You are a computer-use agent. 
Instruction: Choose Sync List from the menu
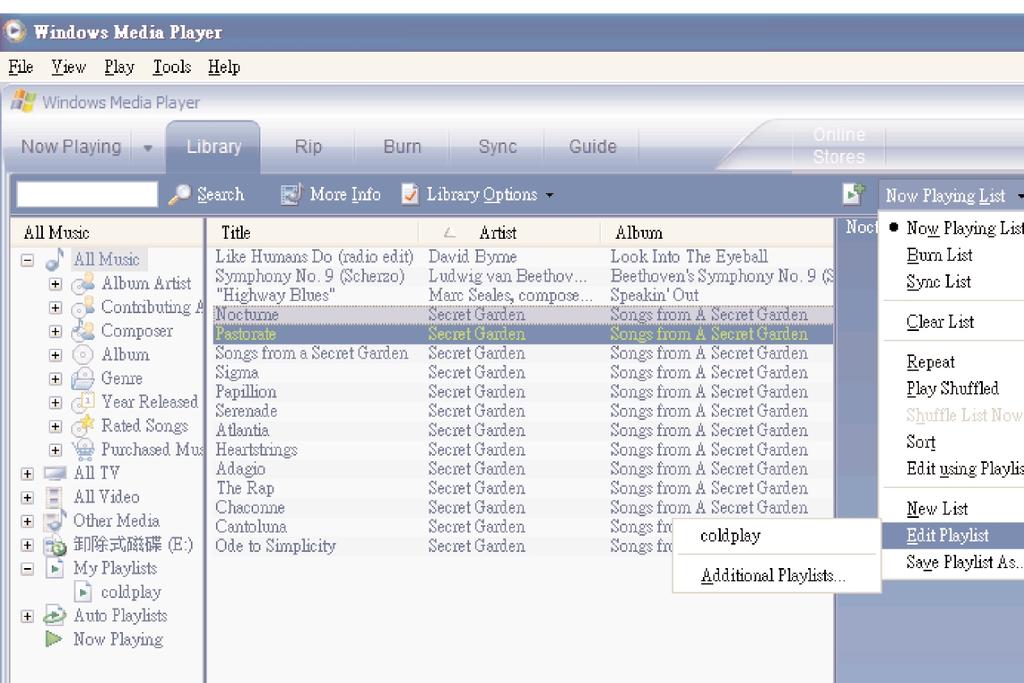pos(938,281)
